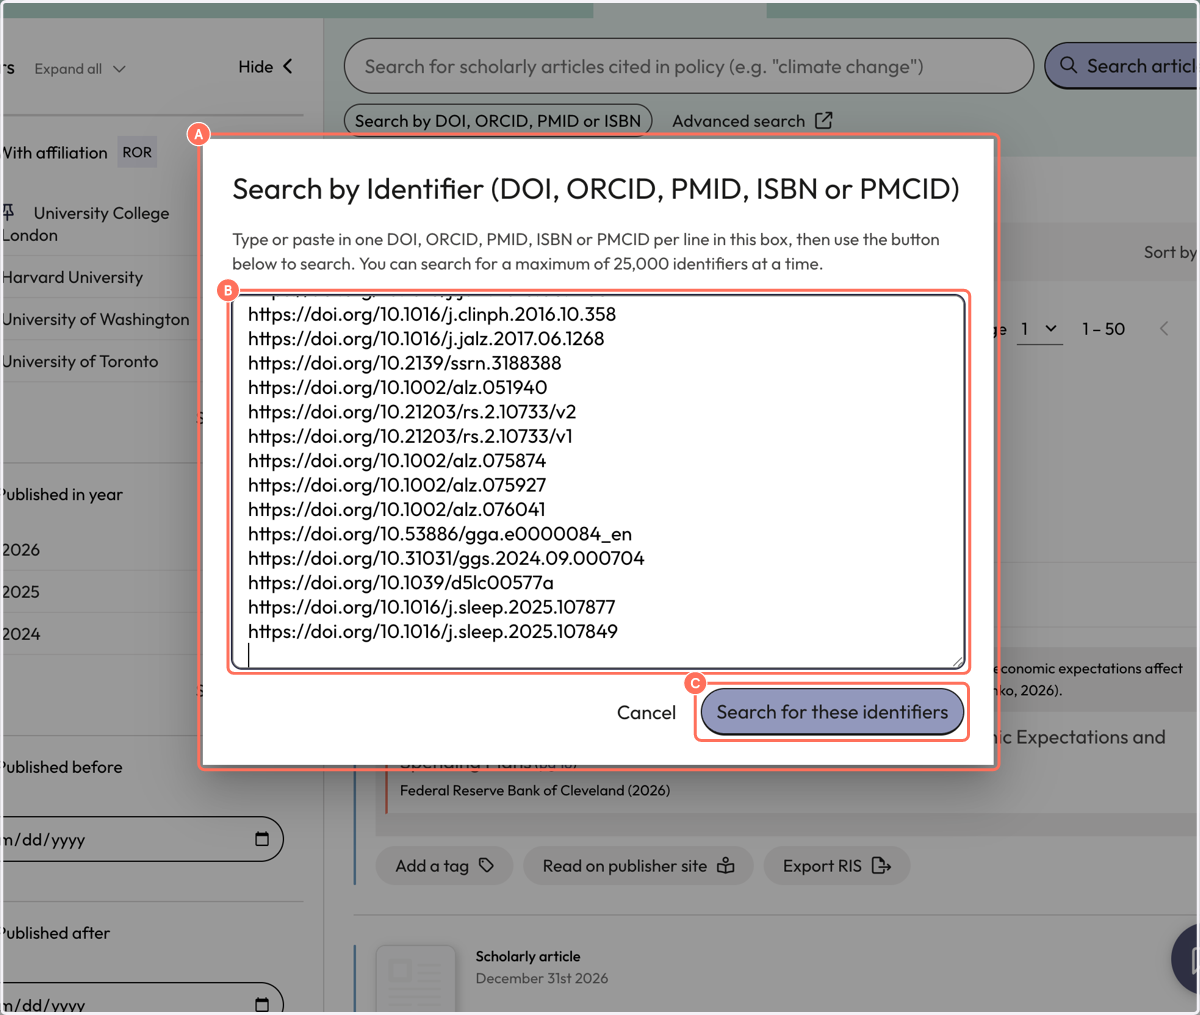Click the DOI line 10.1002/alz.051940
This screenshot has height=1015, width=1200.
pos(398,387)
